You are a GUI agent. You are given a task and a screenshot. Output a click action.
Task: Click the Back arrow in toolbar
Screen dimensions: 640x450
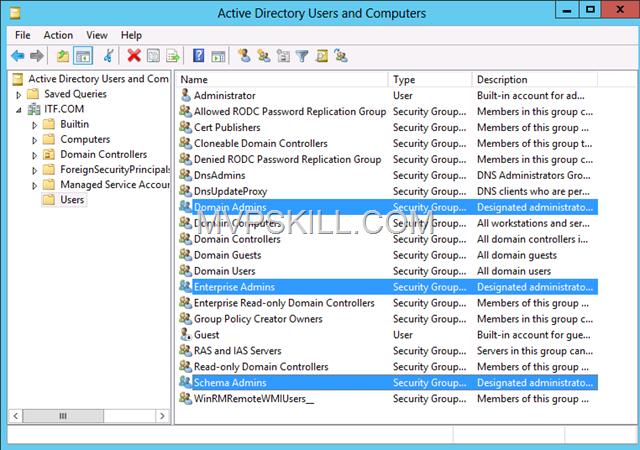click(x=17, y=56)
